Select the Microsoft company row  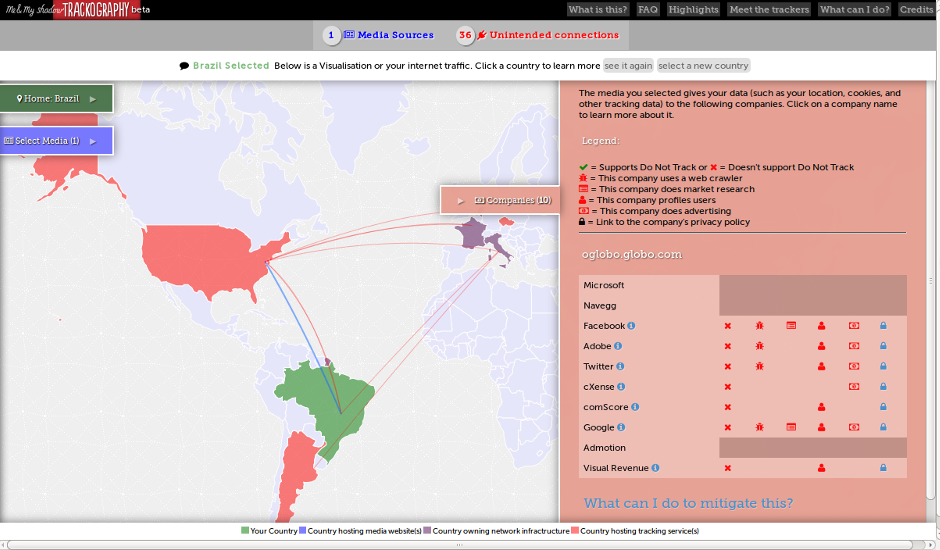pyautogui.click(x=743, y=285)
